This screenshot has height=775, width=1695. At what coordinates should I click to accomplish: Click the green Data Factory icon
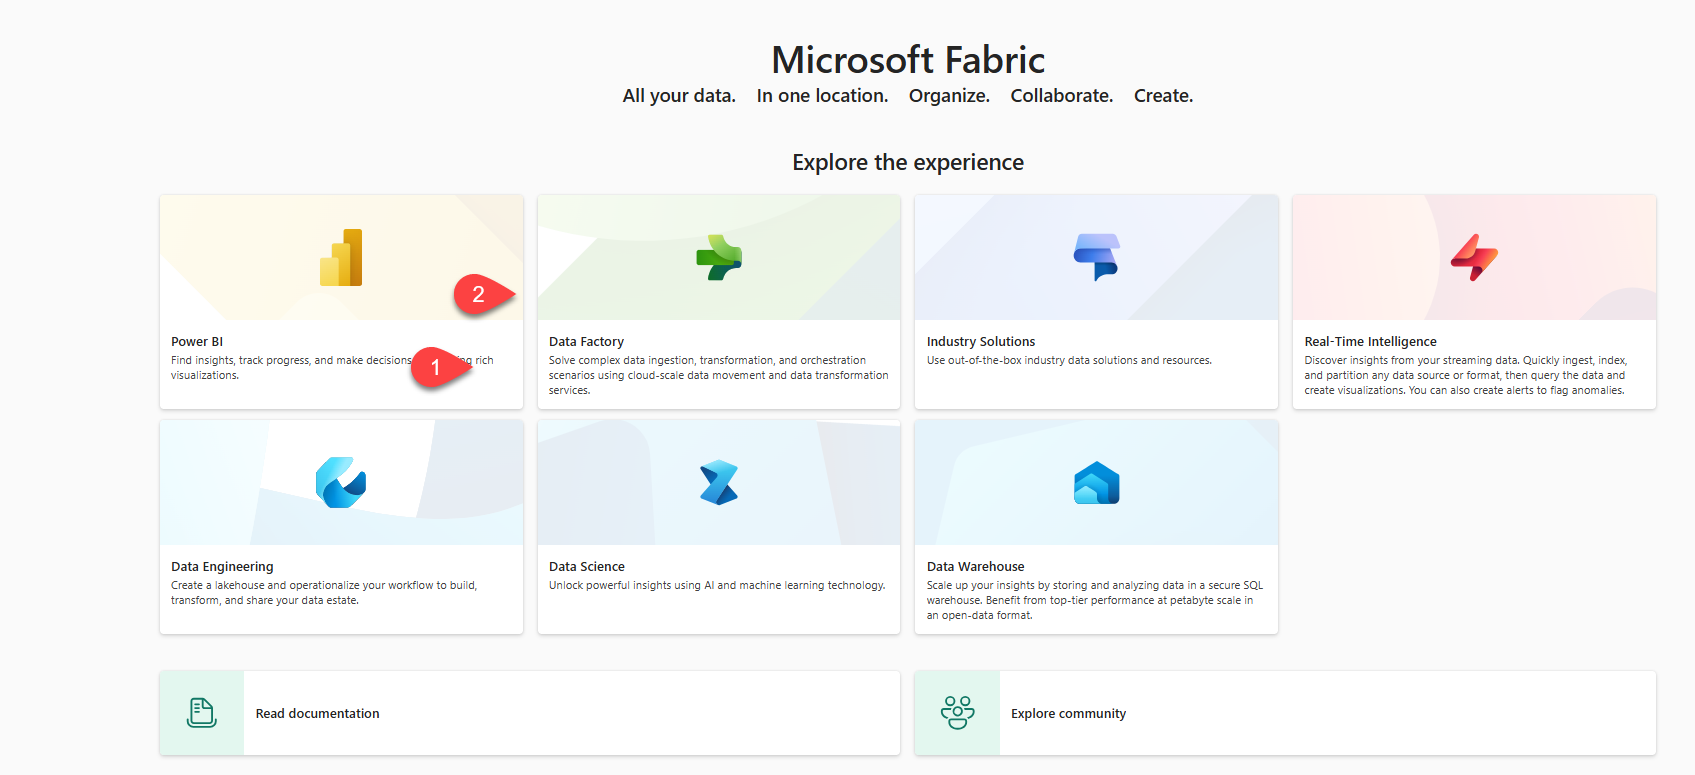pos(719,258)
